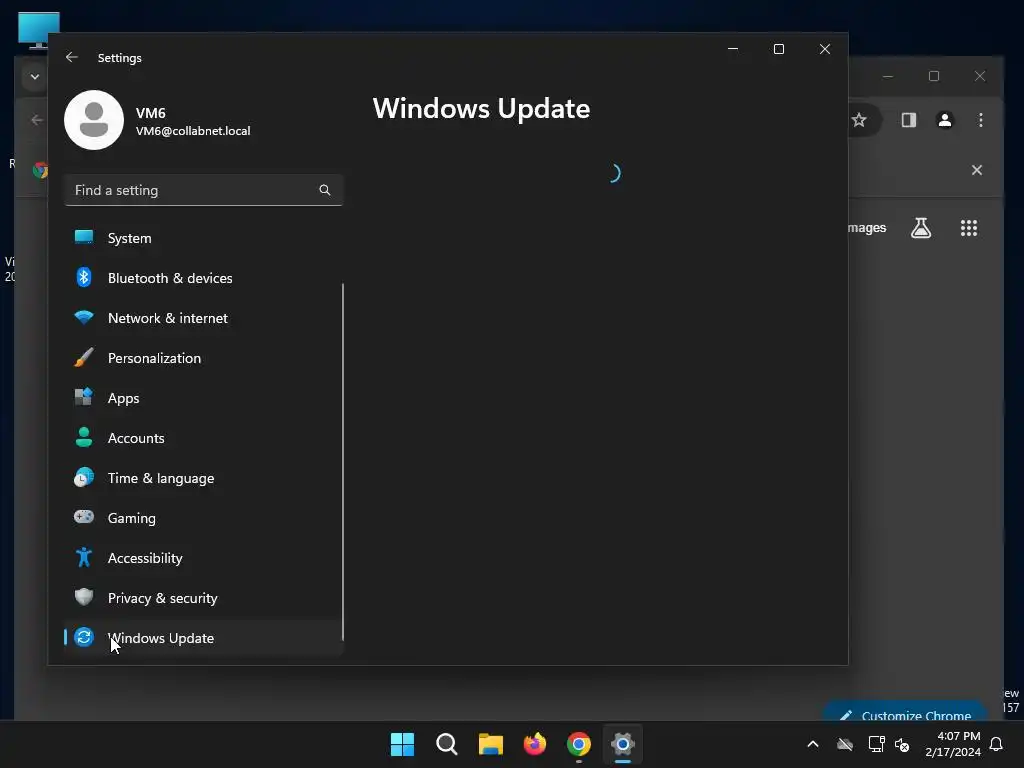This screenshot has width=1024, height=768.
Task: Minimize the Settings window
Action: (733, 49)
